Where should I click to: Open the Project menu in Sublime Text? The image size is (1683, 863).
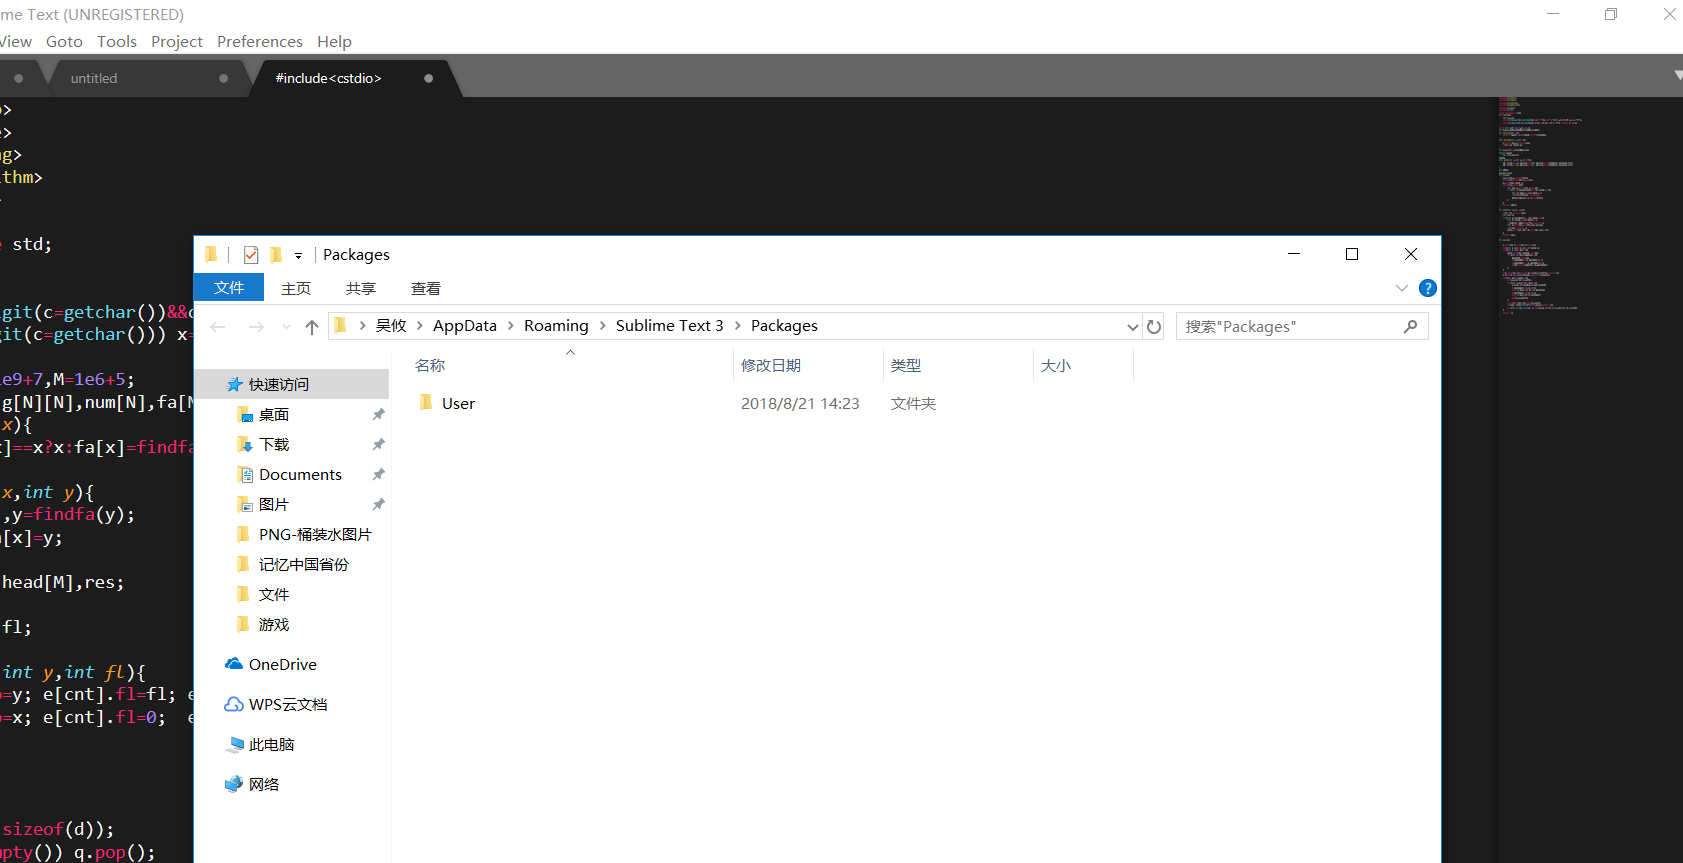pos(177,41)
